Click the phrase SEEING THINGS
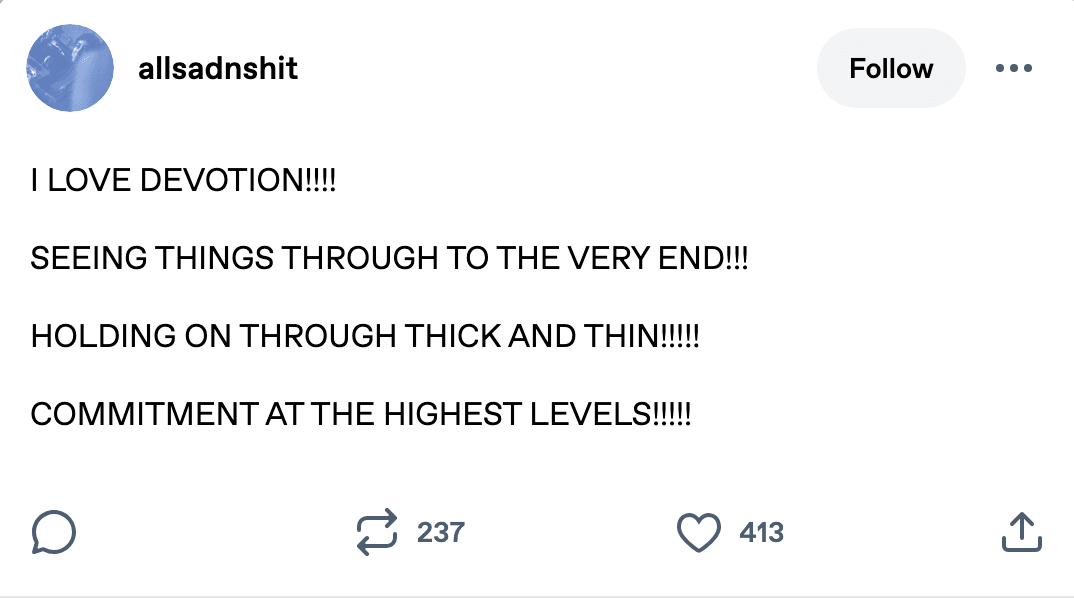The height and width of the screenshot is (598, 1074). [152, 259]
